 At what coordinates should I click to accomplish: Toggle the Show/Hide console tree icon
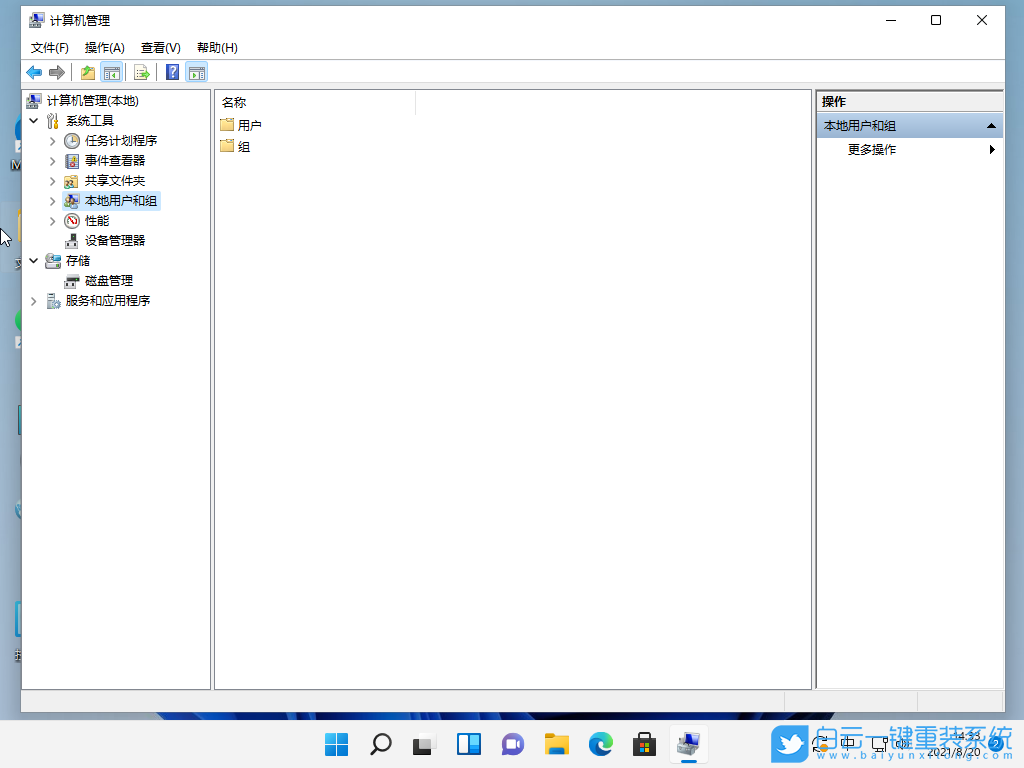click(112, 71)
